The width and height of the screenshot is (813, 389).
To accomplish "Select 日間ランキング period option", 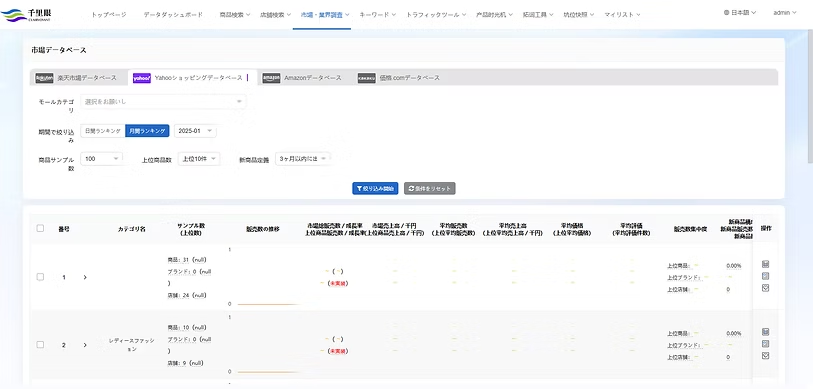I will pyautogui.click(x=103, y=131).
